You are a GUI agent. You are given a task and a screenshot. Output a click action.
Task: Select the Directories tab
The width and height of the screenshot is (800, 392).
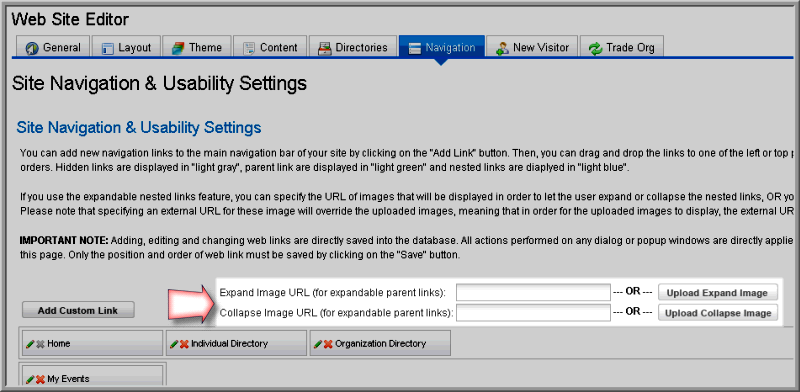click(353, 47)
